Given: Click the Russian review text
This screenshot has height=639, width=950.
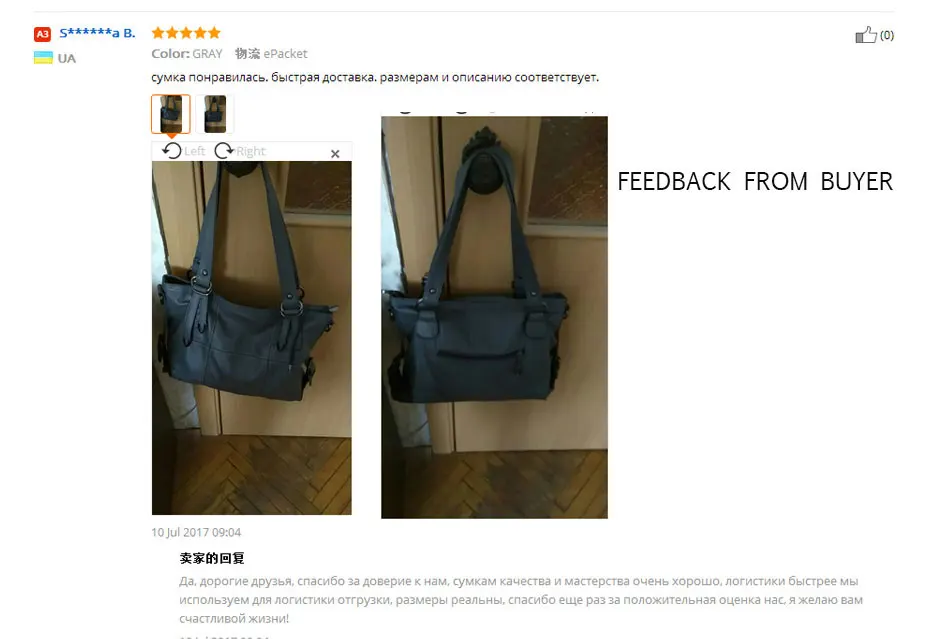Looking at the screenshot, I should coord(375,78).
